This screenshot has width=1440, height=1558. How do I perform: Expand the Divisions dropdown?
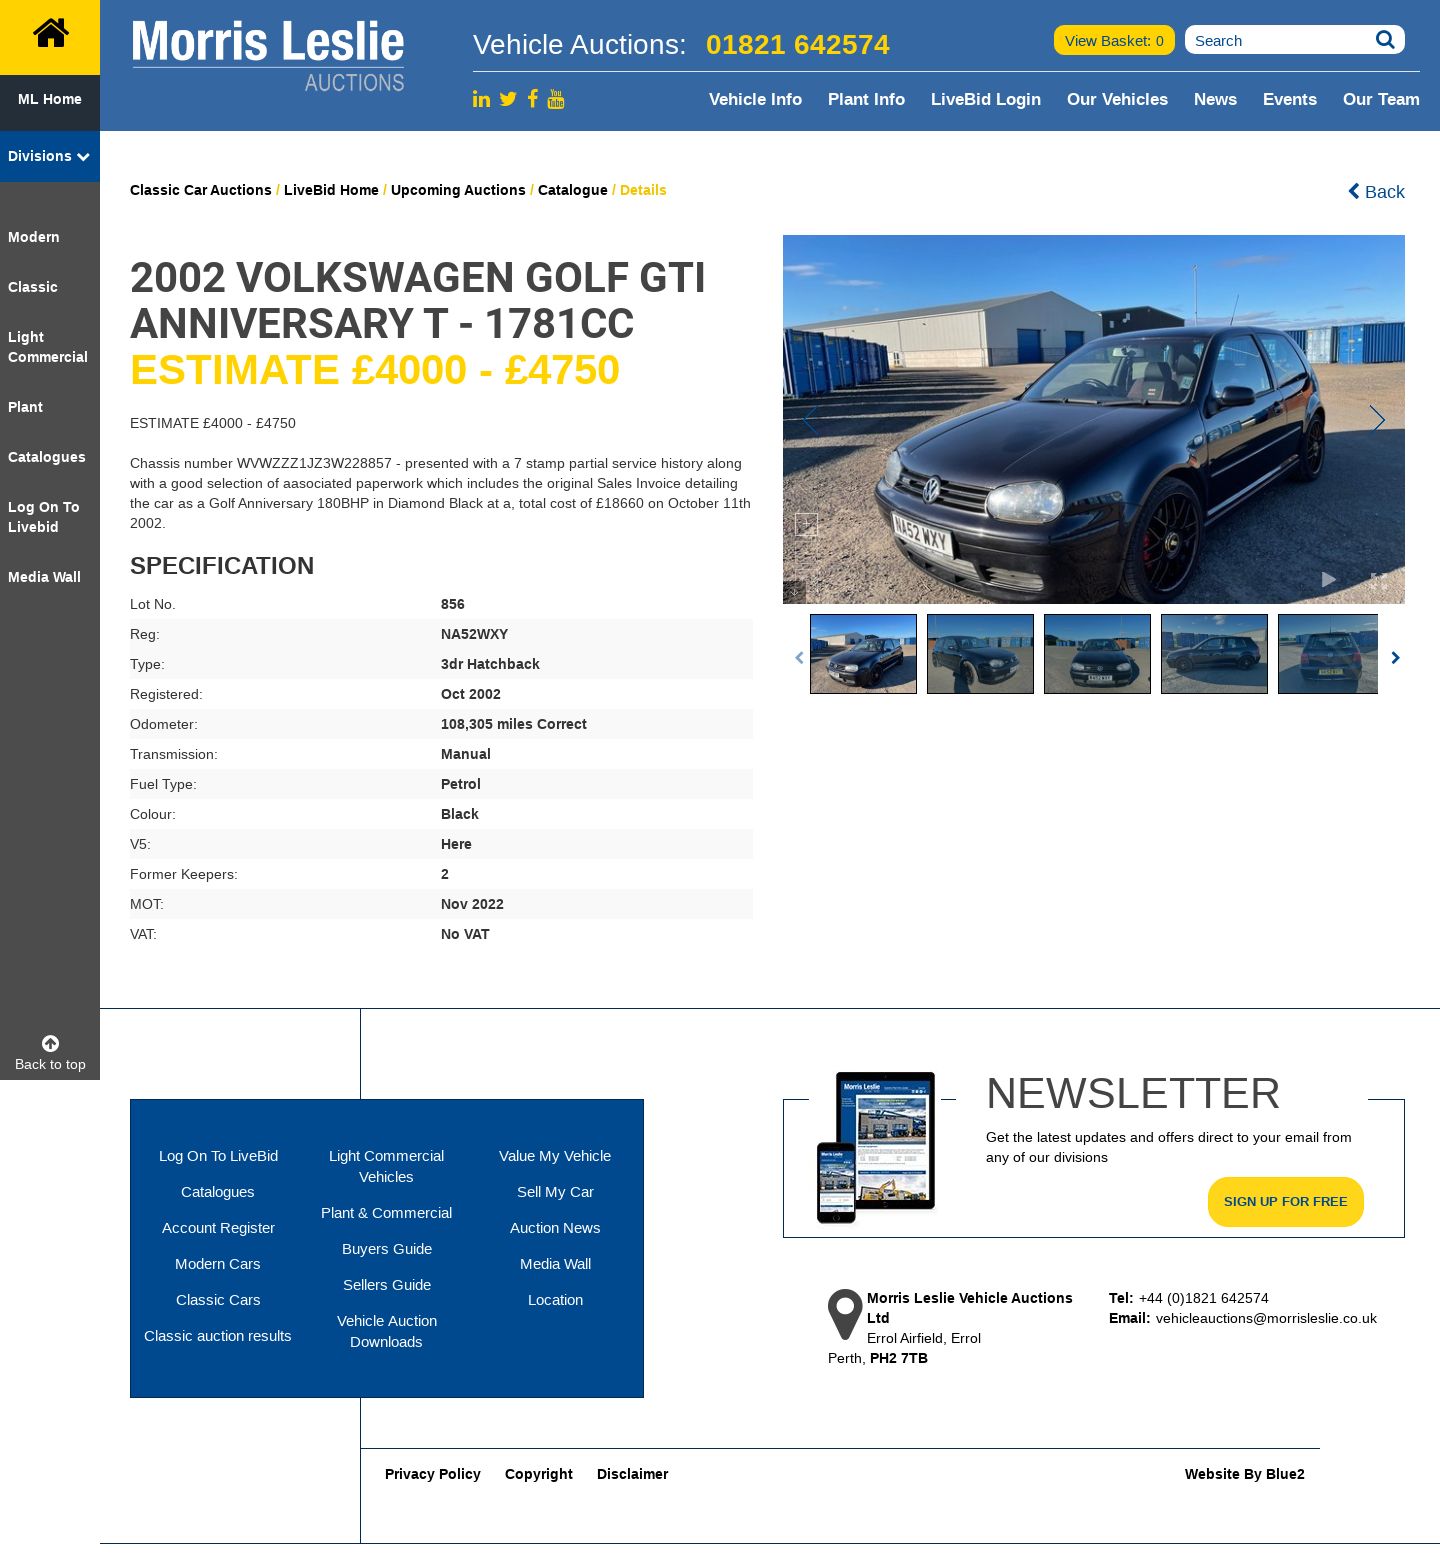[50, 156]
